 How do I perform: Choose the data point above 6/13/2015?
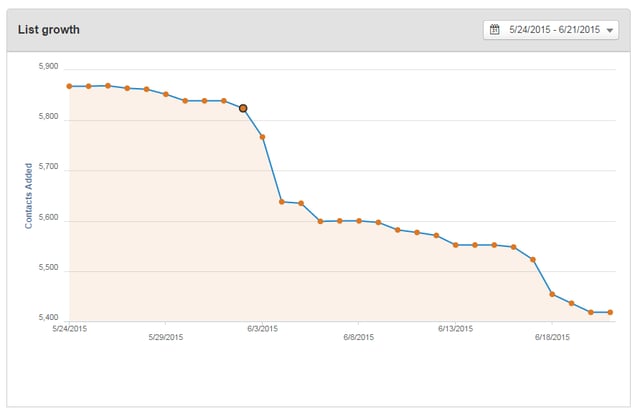(x=455, y=244)
